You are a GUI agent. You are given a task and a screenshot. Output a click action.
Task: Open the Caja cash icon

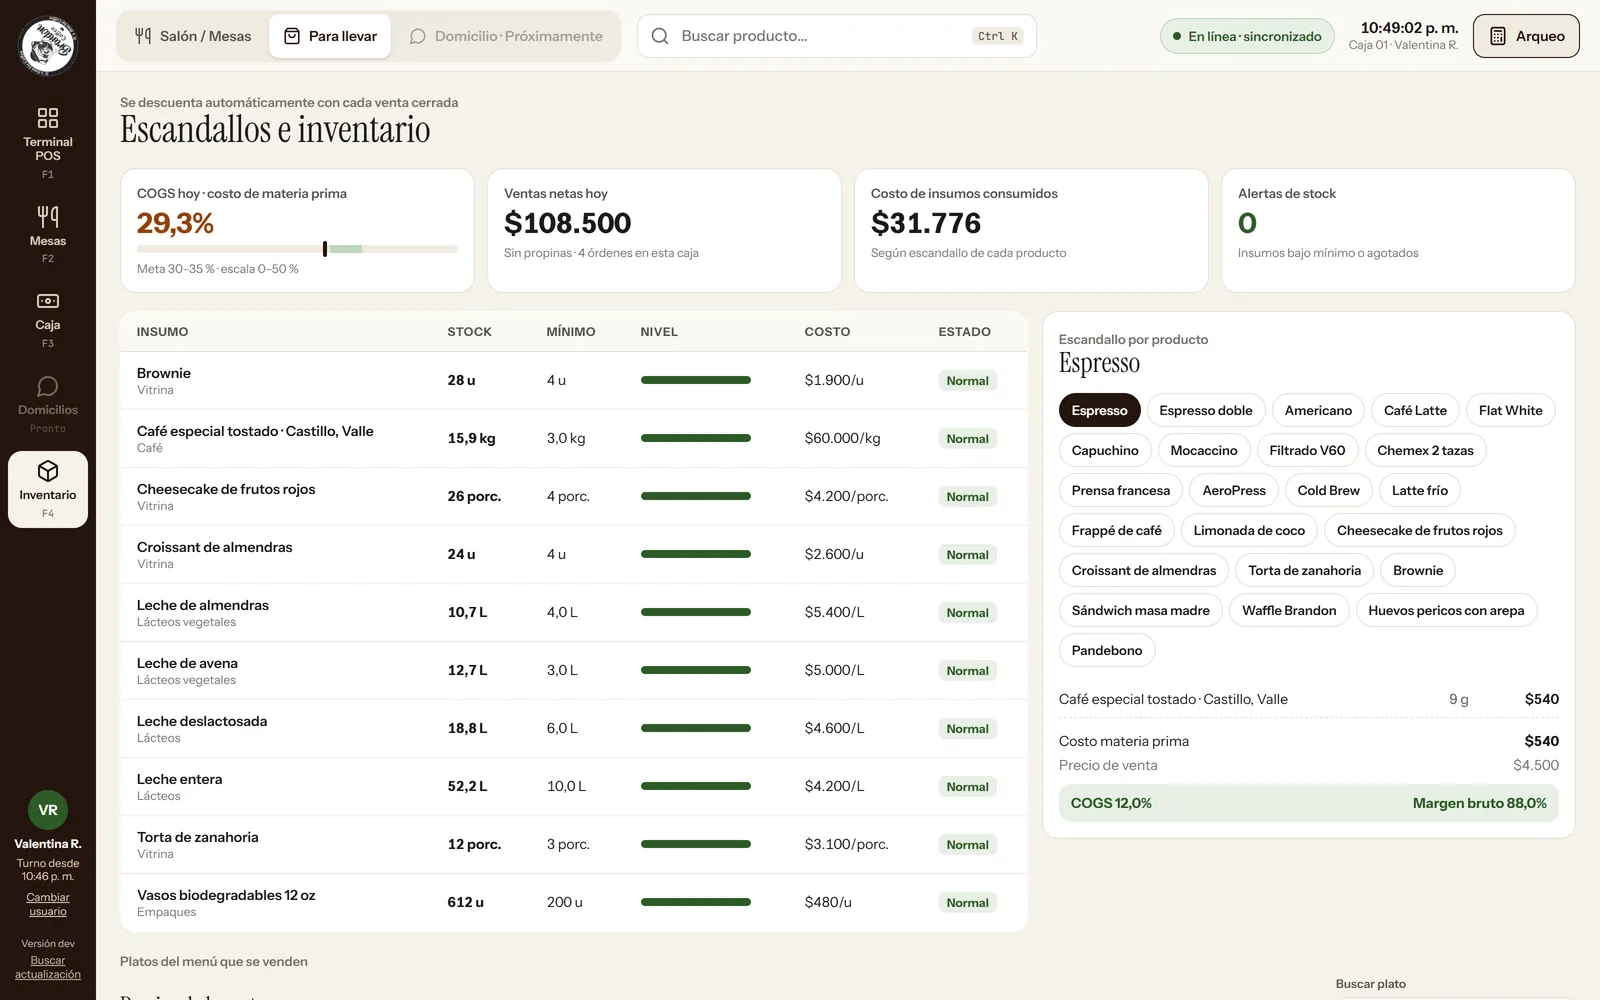[48, 301]
